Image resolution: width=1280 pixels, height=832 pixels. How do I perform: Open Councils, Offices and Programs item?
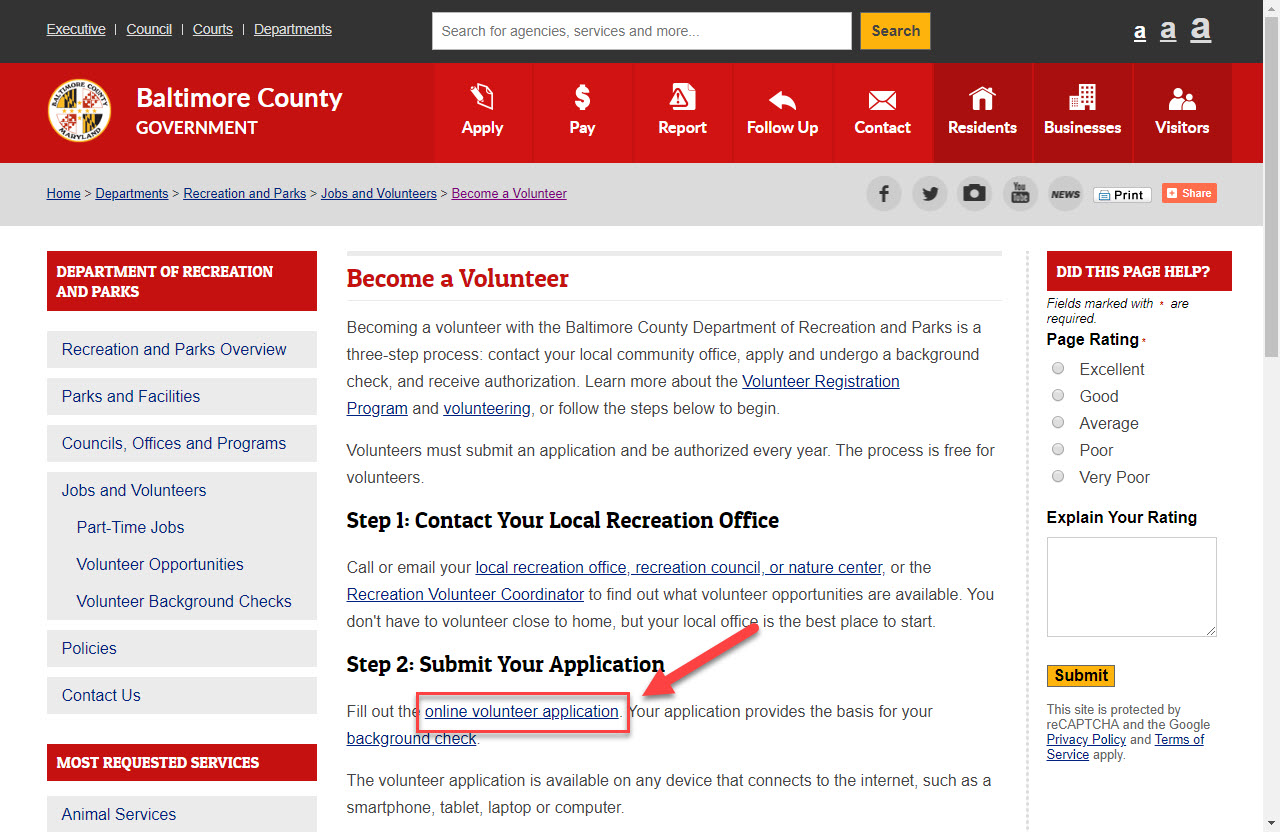pos(182,443)
